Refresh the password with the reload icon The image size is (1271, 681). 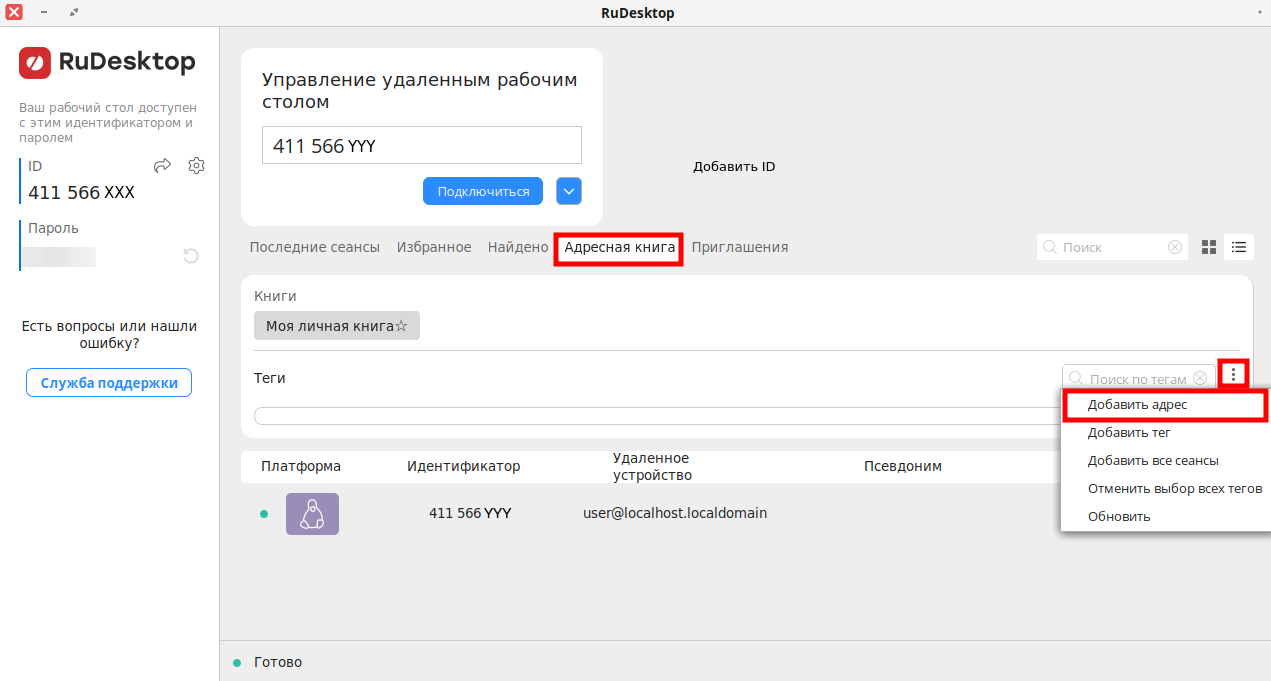(191, 257)
